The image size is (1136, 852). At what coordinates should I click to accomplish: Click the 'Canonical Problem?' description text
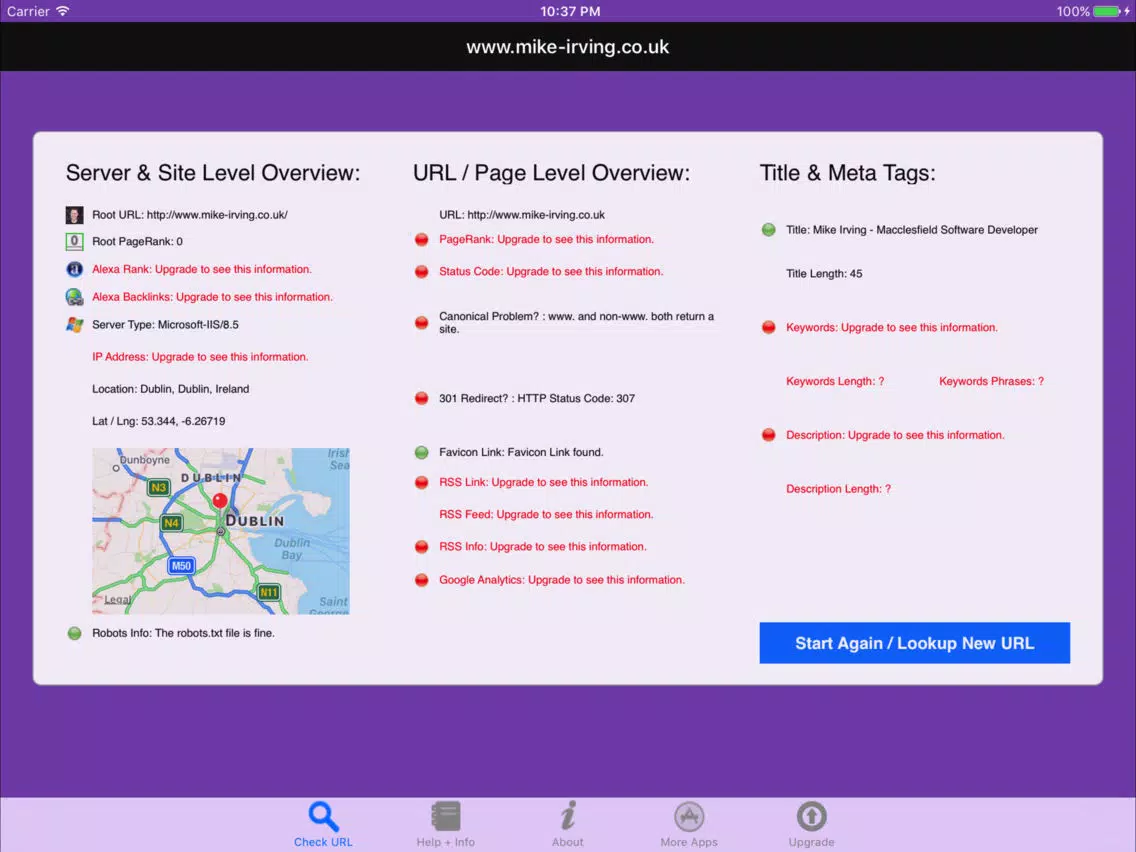pyautogui.click(x=577, y=322)
